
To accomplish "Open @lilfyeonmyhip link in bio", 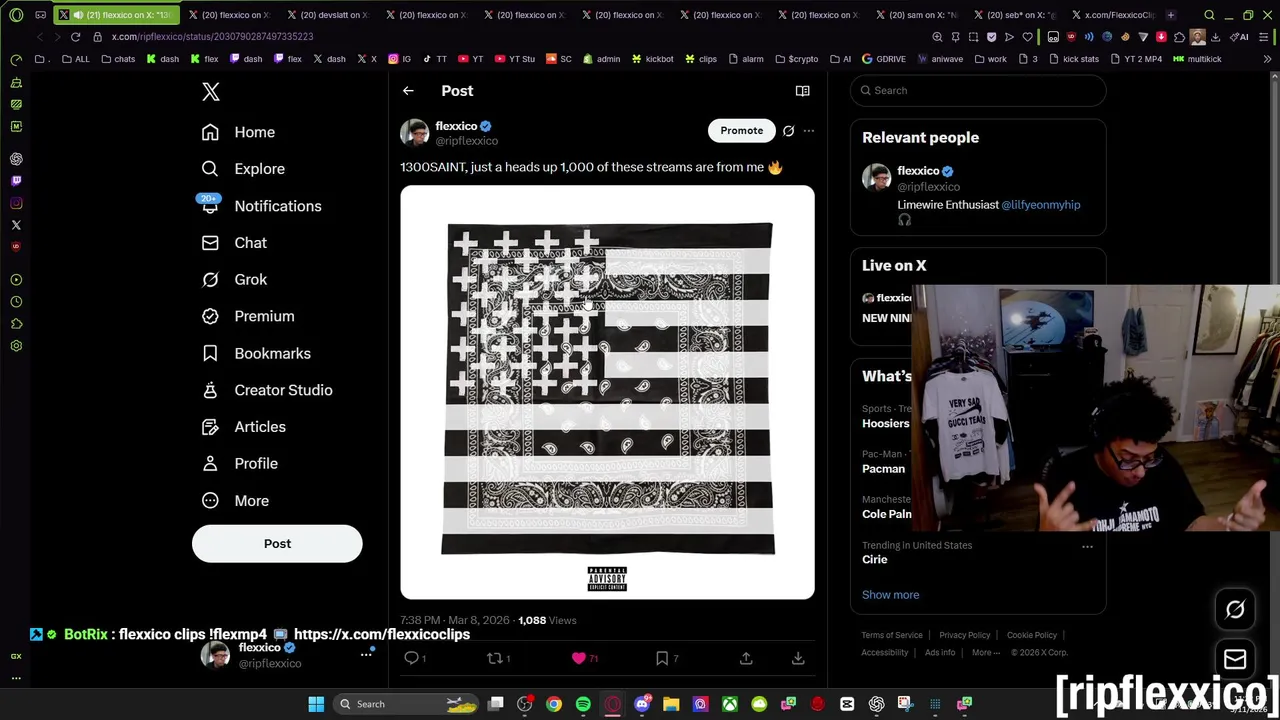I will [1041, 205].
